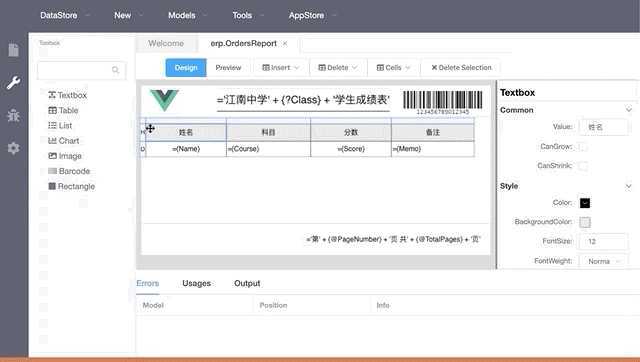
Task: Select the ={Memo} cell
Action: click(433, 149)
